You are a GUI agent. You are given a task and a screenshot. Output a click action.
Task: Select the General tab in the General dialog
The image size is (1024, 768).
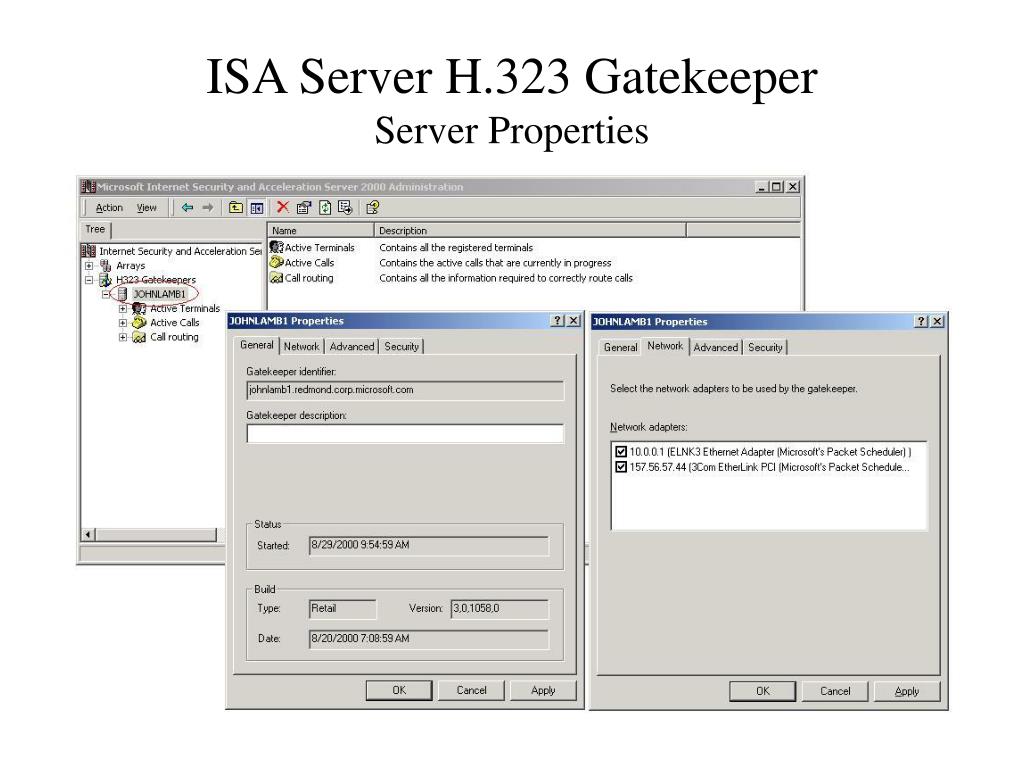[x=257, y=345]
